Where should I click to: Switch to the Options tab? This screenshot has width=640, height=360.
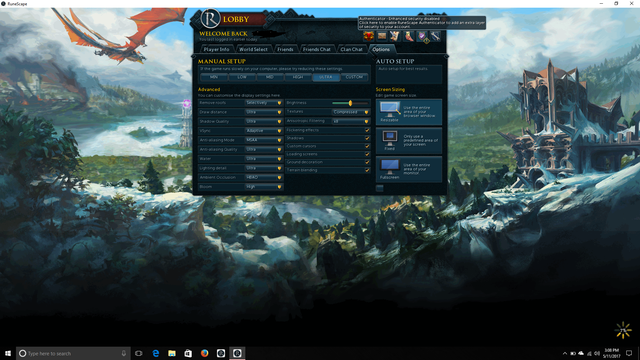(x=381, y=49)
